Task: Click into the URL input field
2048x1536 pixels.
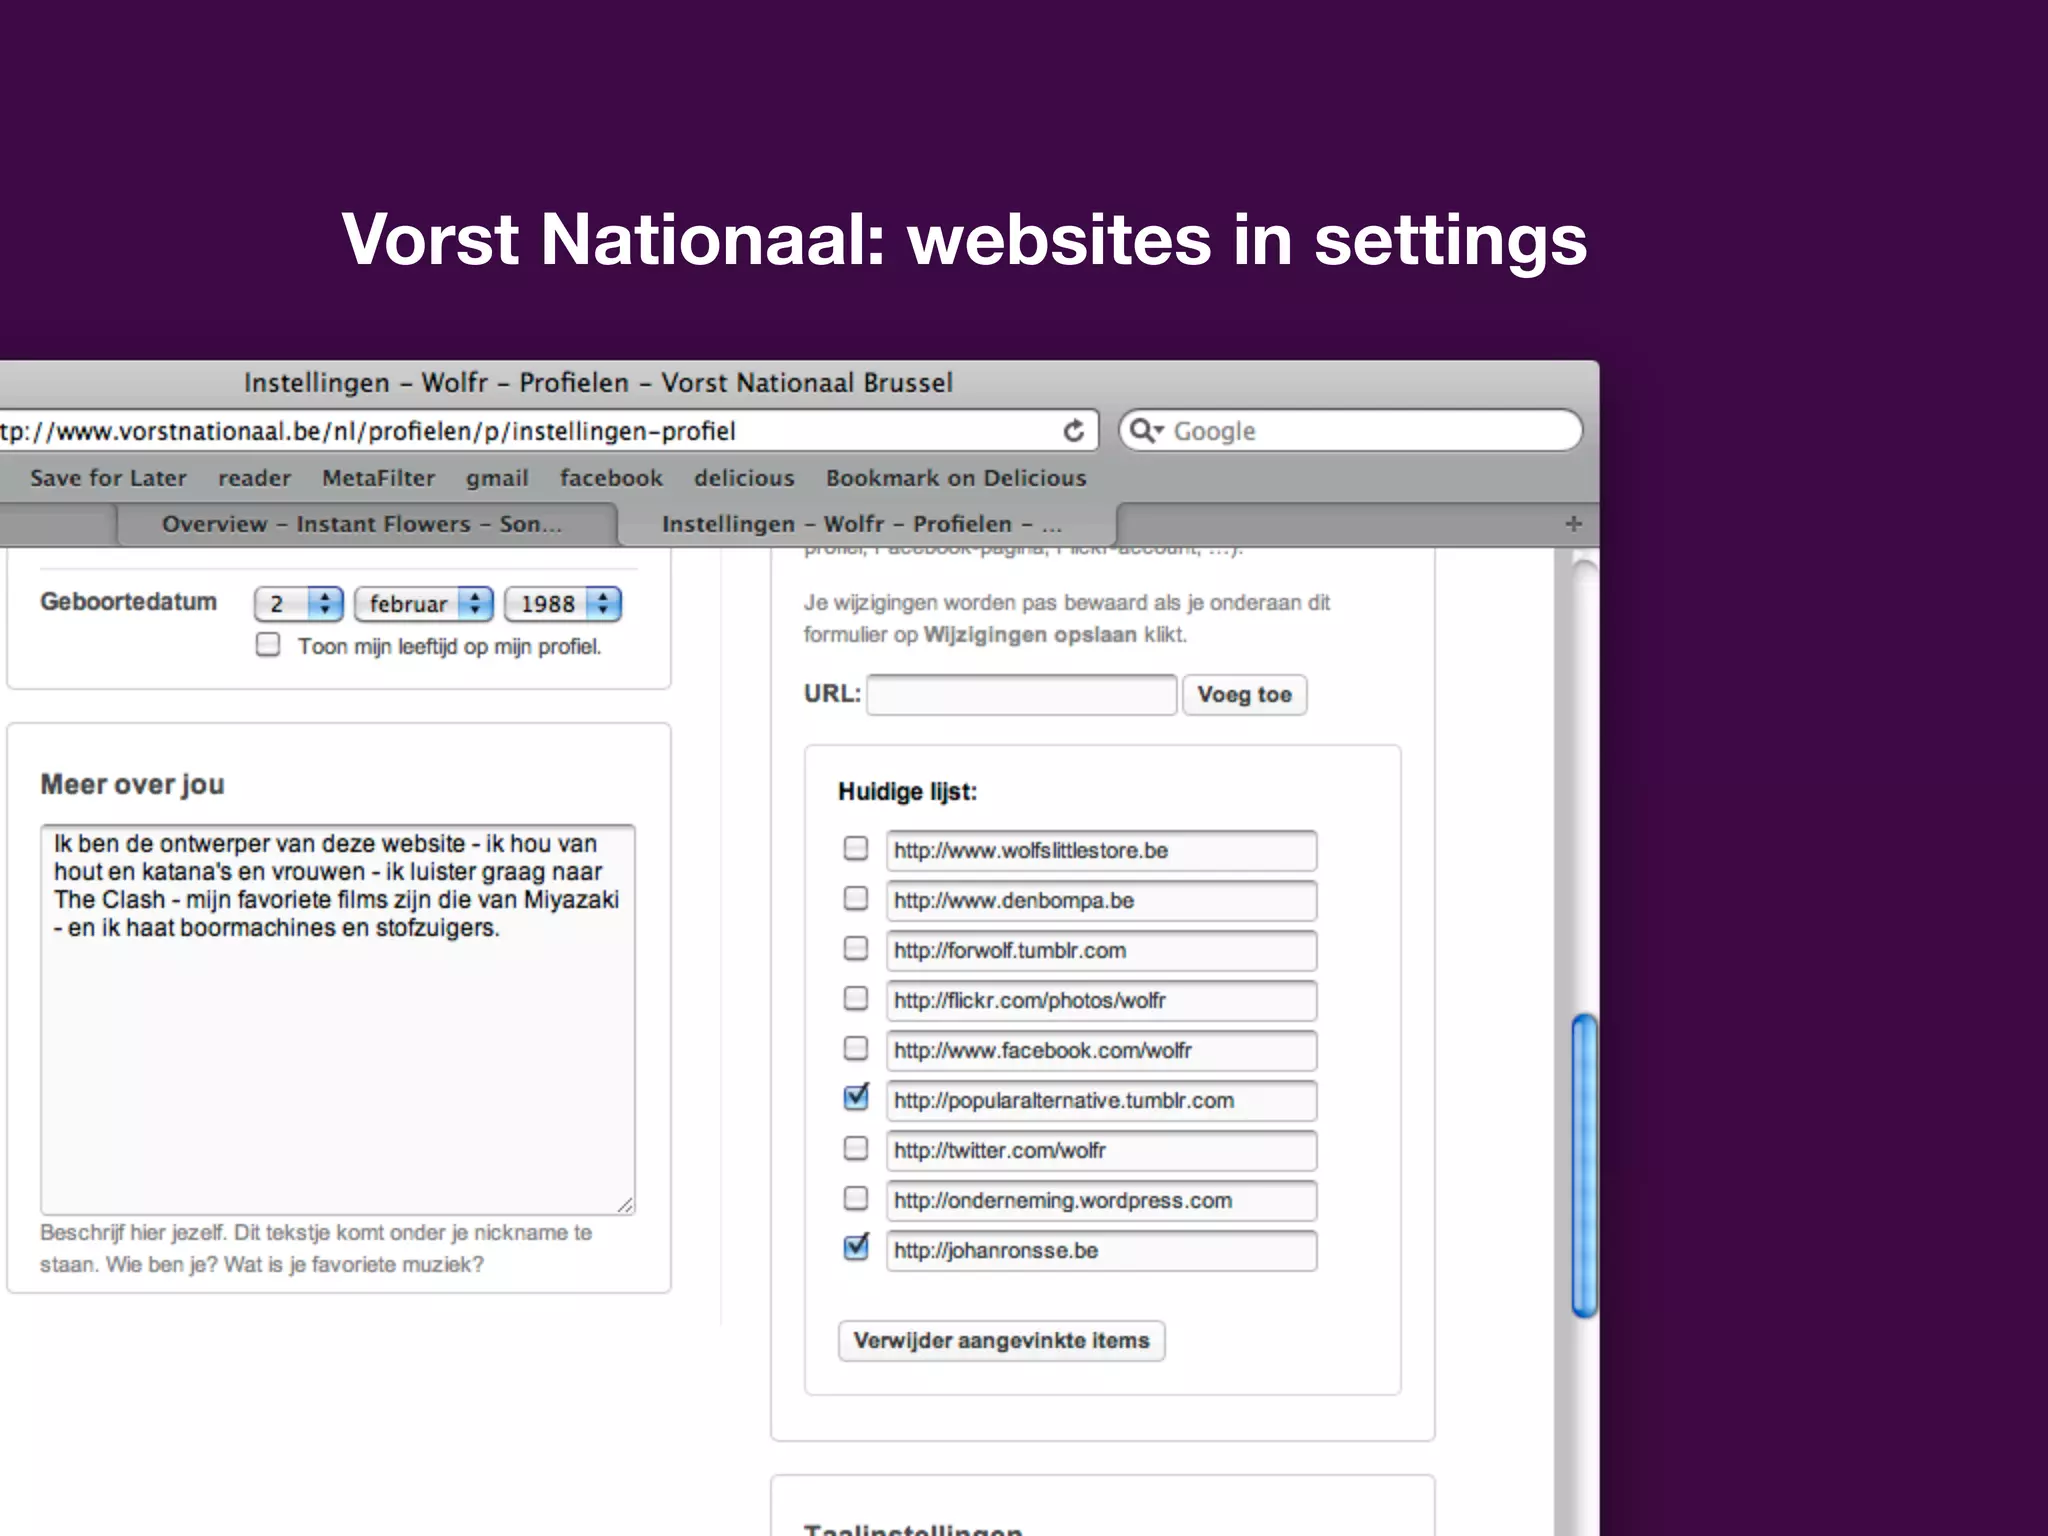Action: click(x=1022, y=695)
